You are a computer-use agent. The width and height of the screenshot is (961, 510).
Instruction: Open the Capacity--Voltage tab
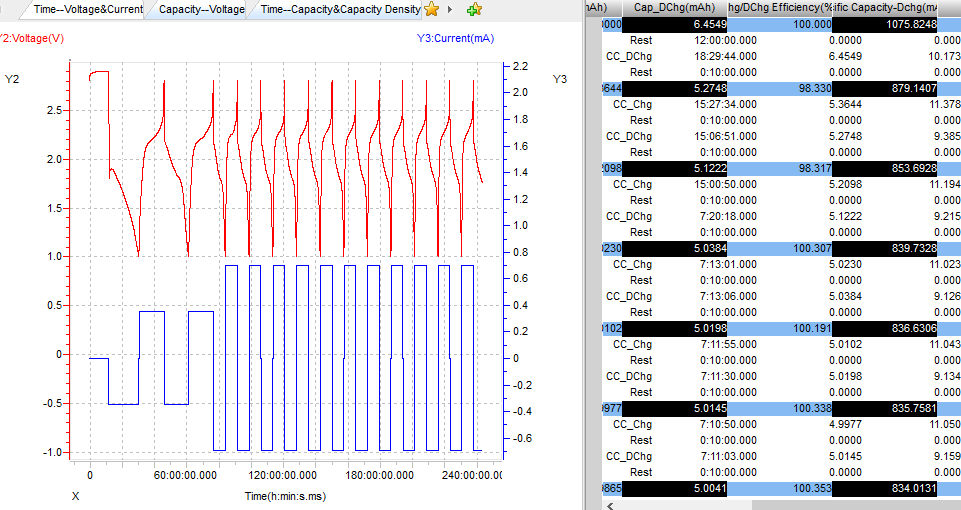pos(202,9)
